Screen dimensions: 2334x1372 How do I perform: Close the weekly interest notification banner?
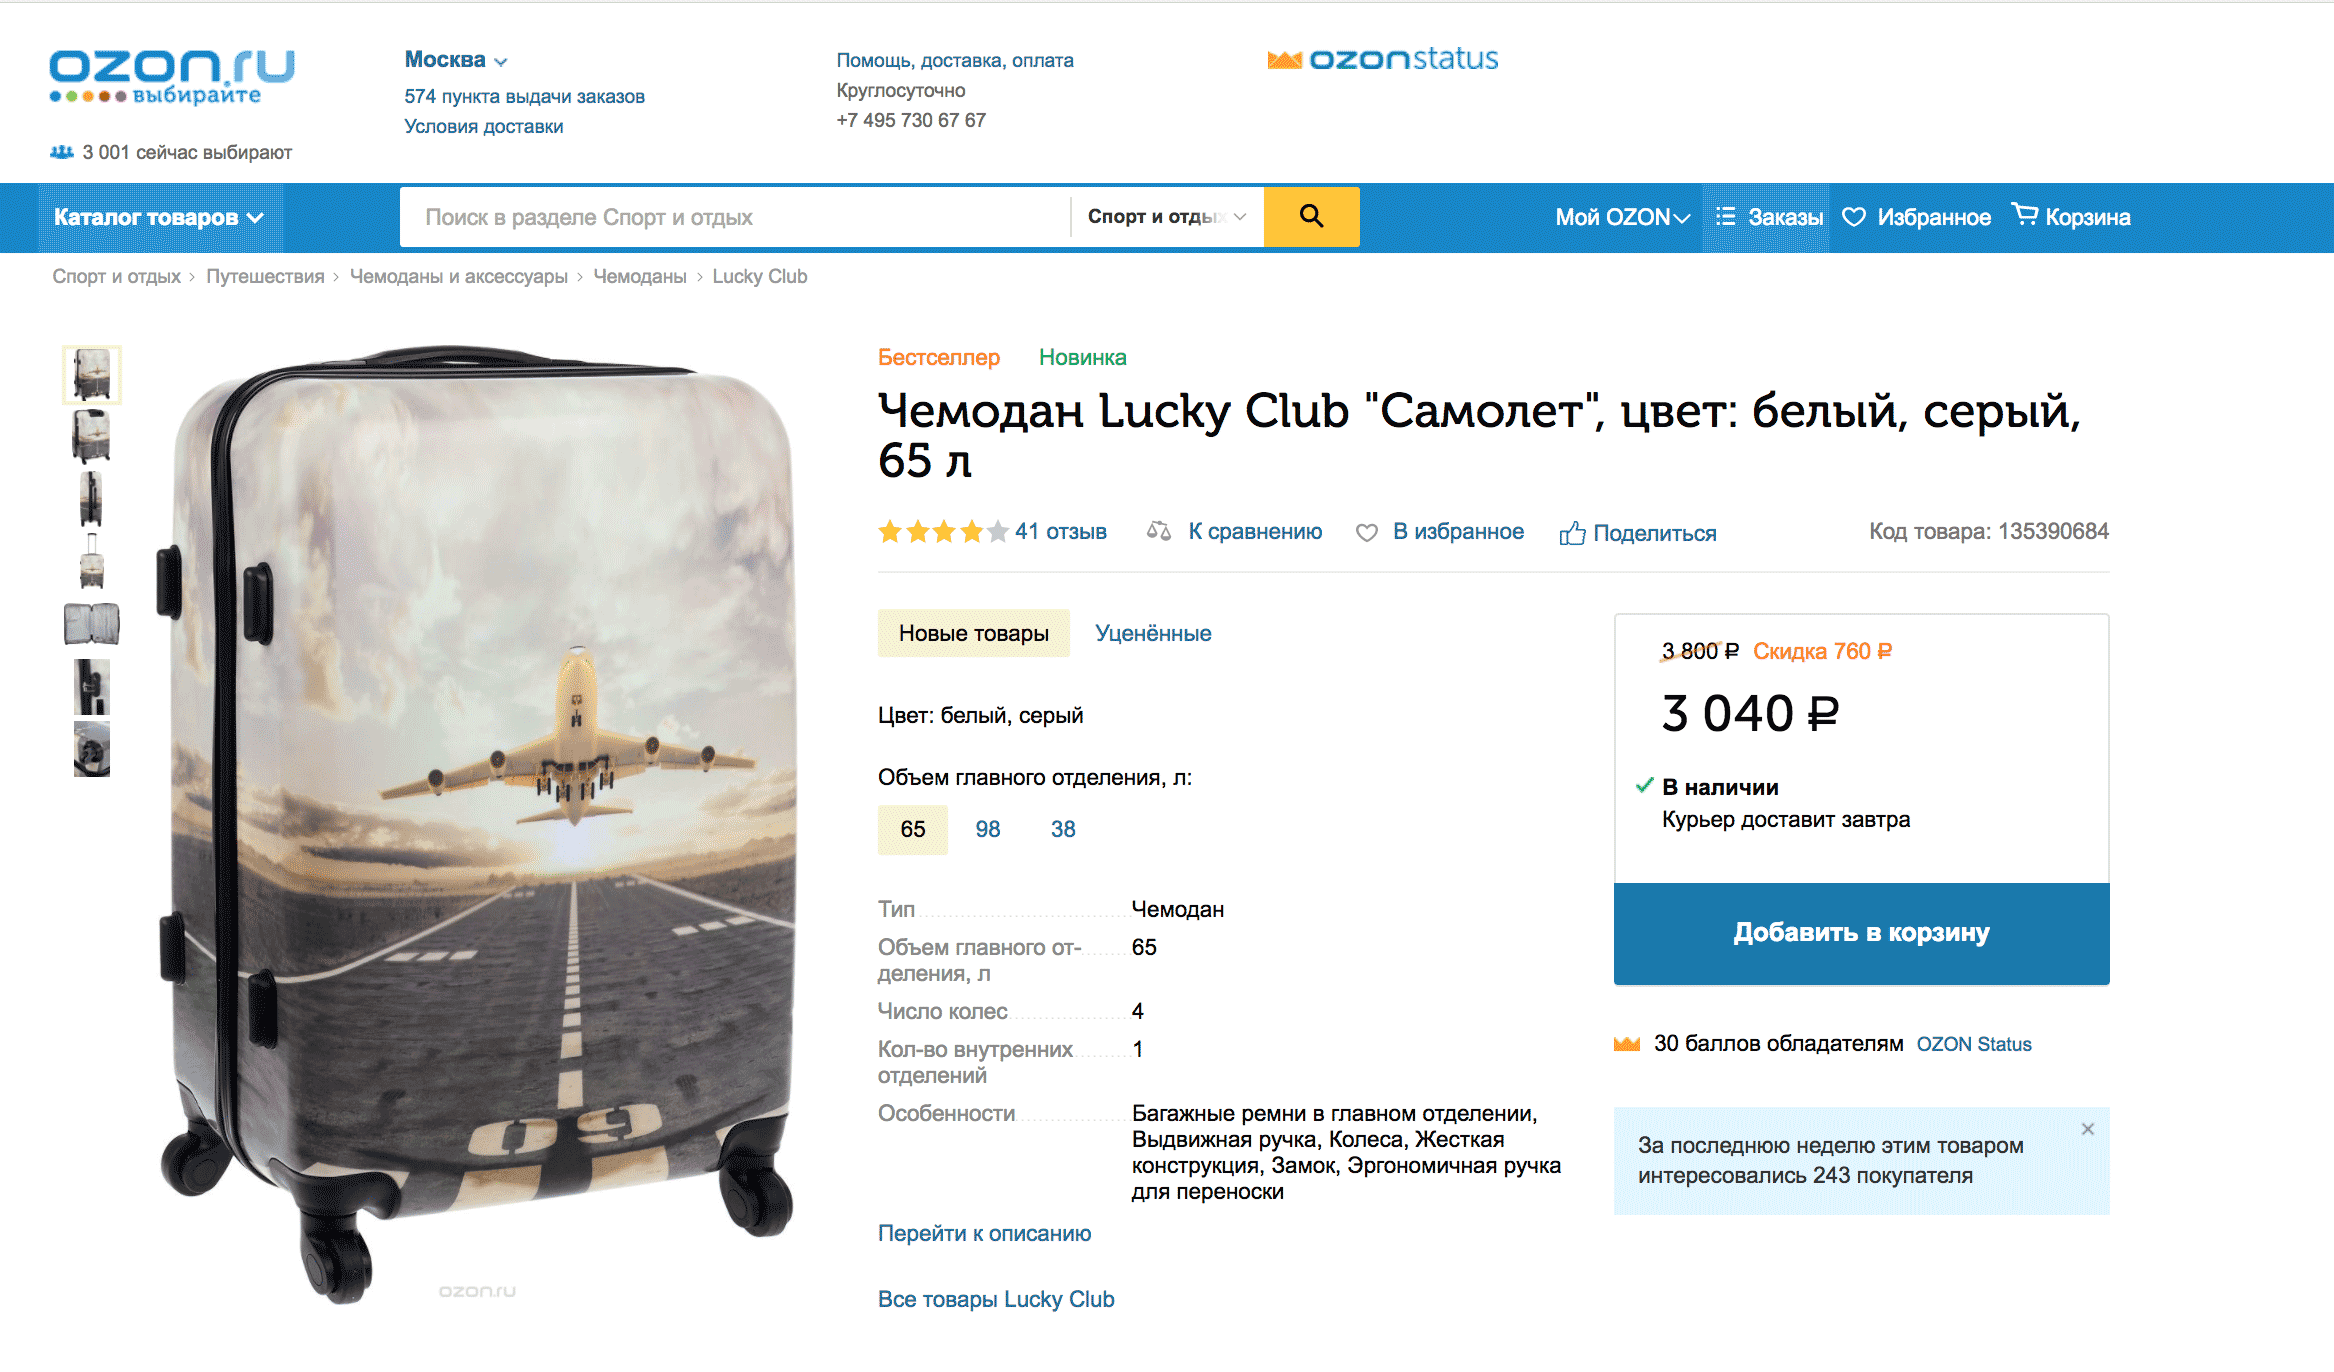coord(2088,1129)
